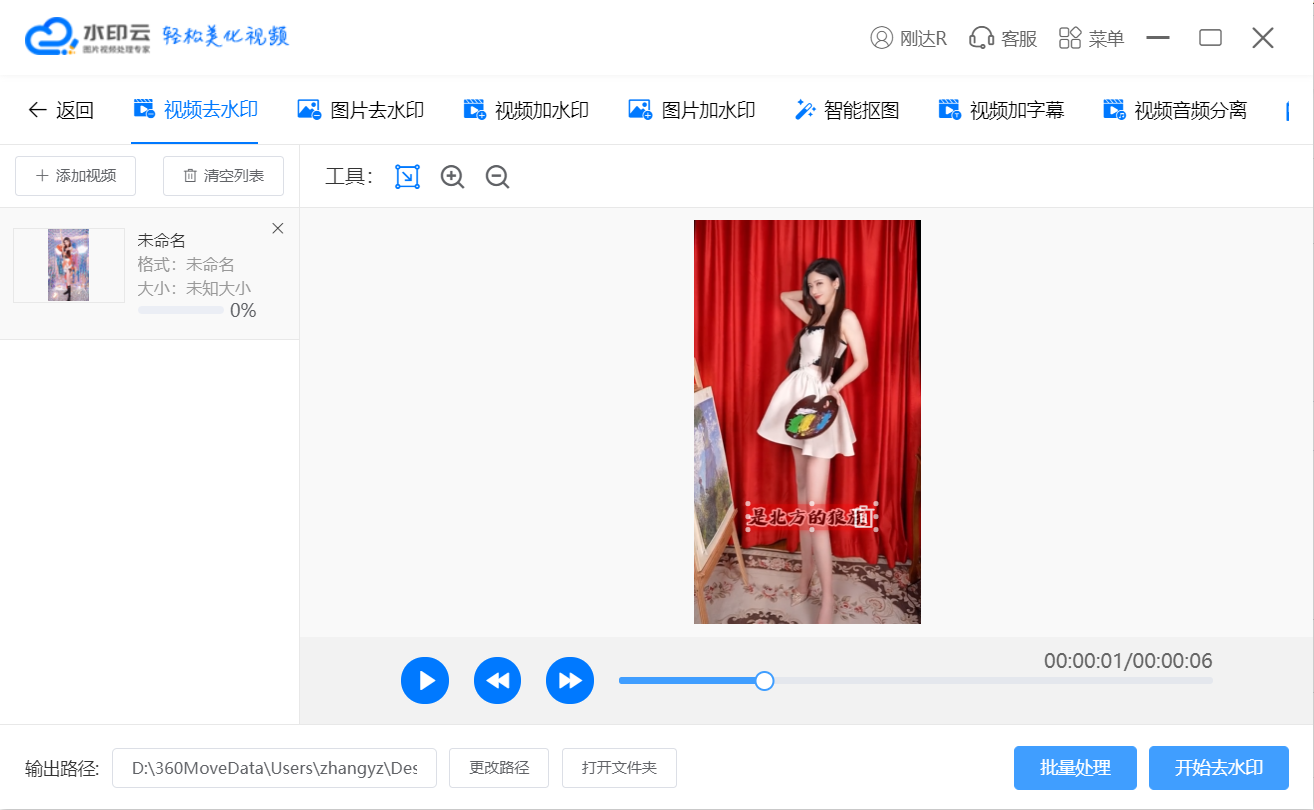
Task: Fast forward the video preview
Action: pos(570,681)
